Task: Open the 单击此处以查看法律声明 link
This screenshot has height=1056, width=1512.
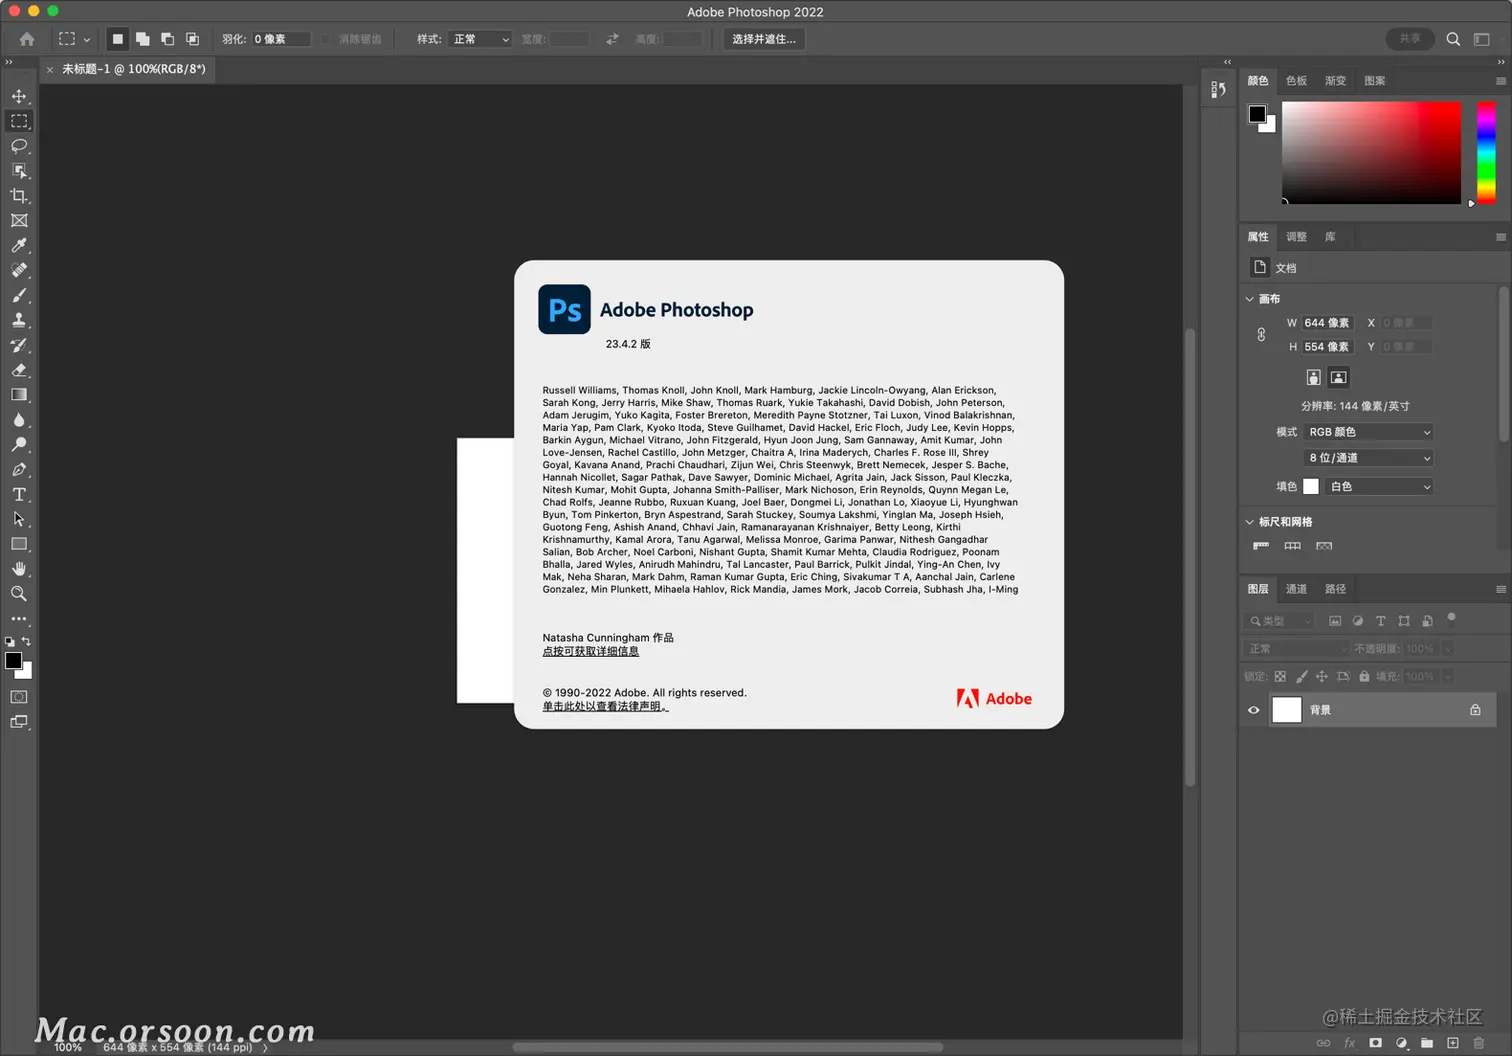Action: pyautogui.click(x=605, y=706)
